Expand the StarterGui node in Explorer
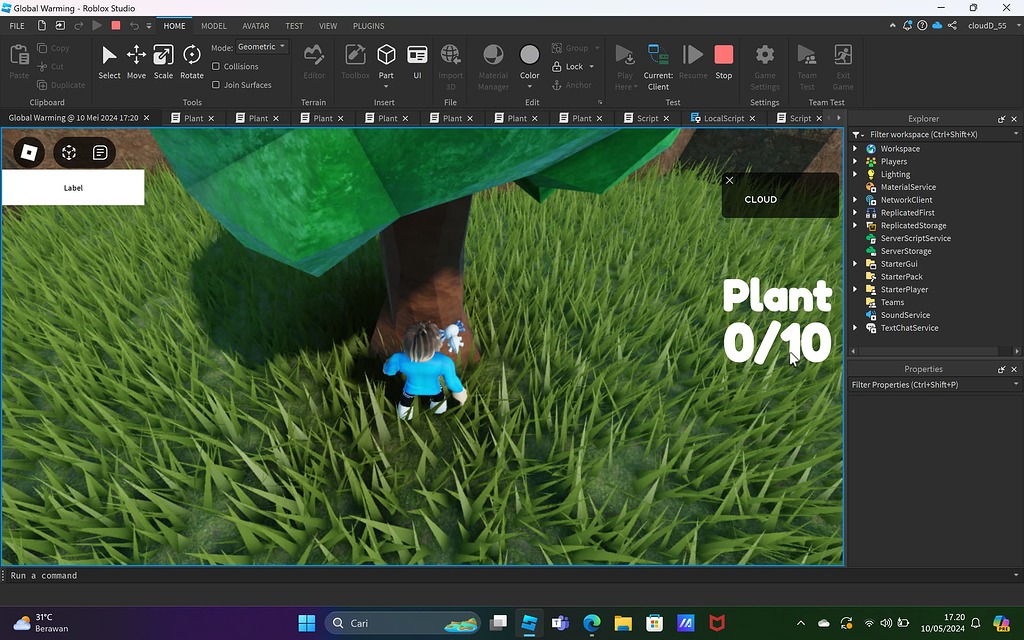The width and height of the screenshot is (1024, 640). [x=856, y=264]
